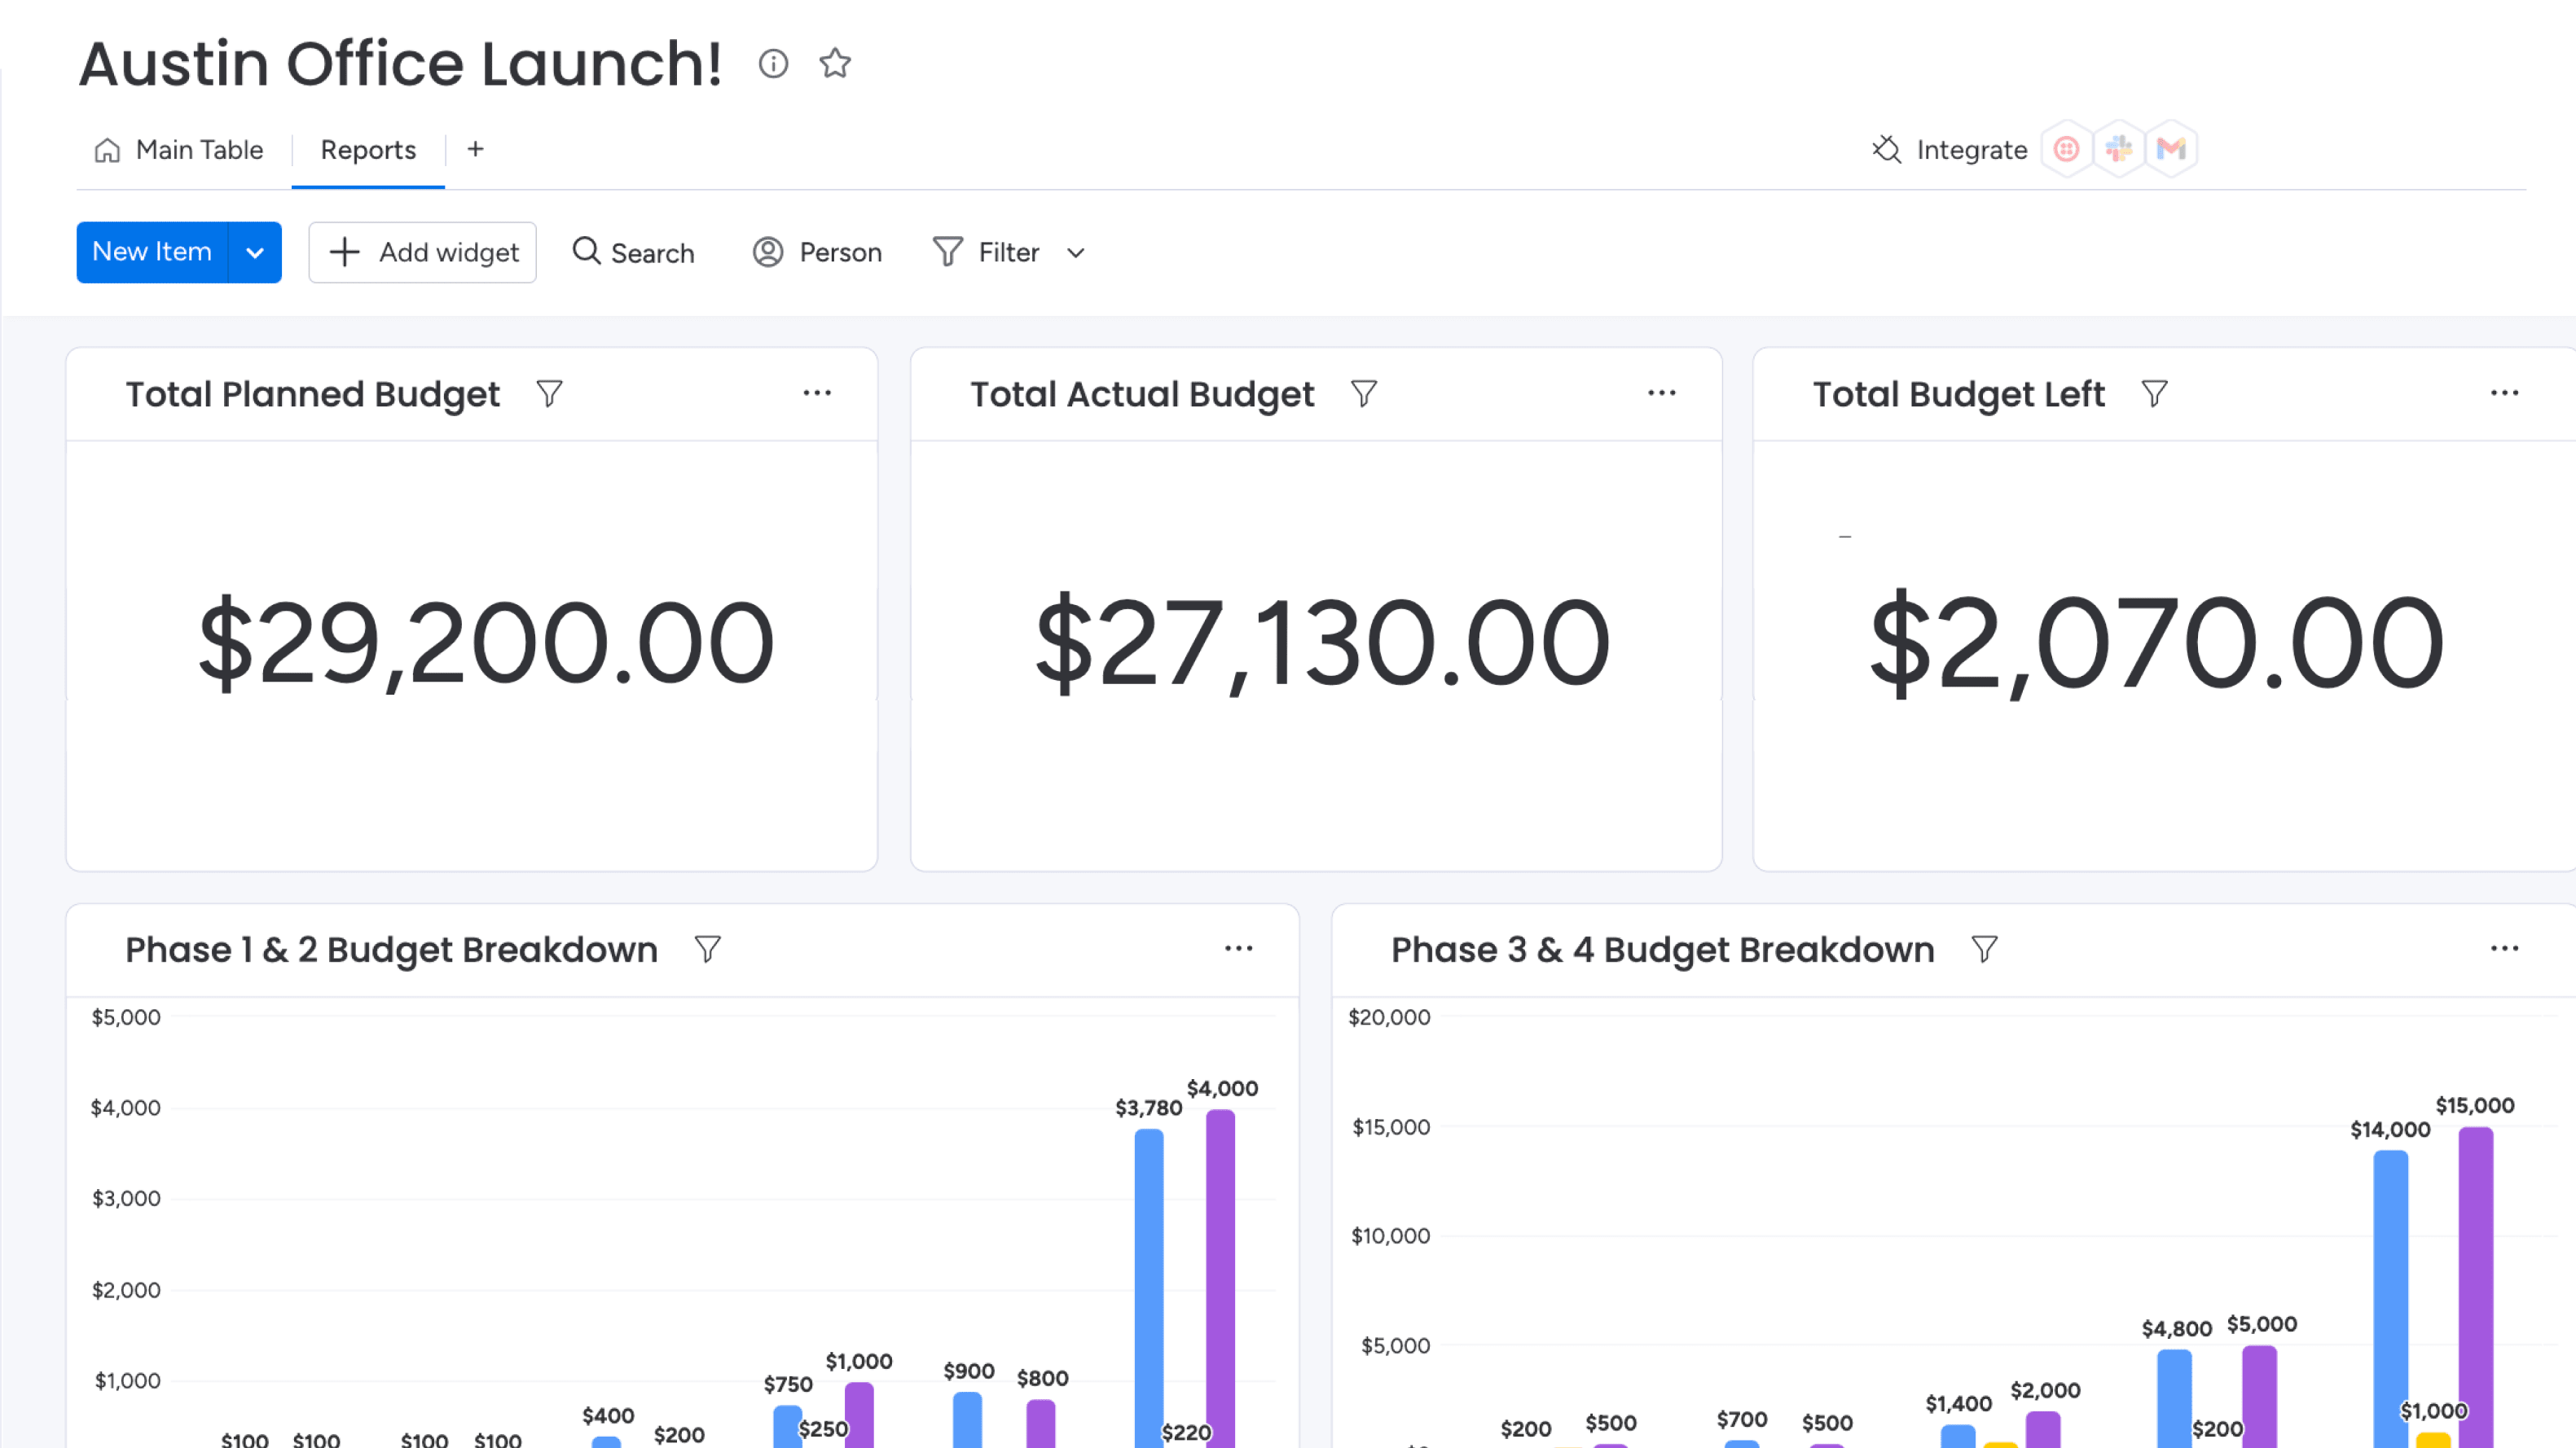The height and width of the screenshot is (1448, 2576).
Task: Open the monday integration icon
Action: 2066,149
